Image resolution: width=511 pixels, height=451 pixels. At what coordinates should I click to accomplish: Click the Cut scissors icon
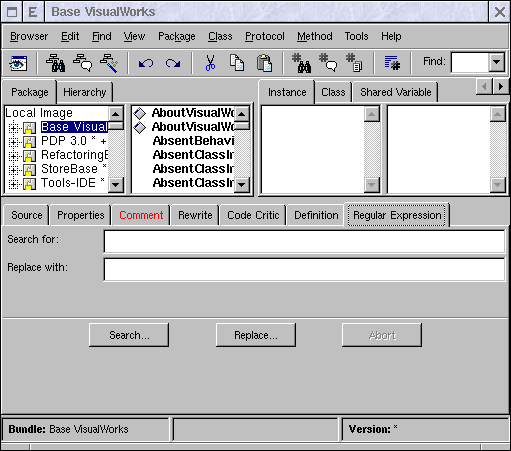tap(210, 63)
